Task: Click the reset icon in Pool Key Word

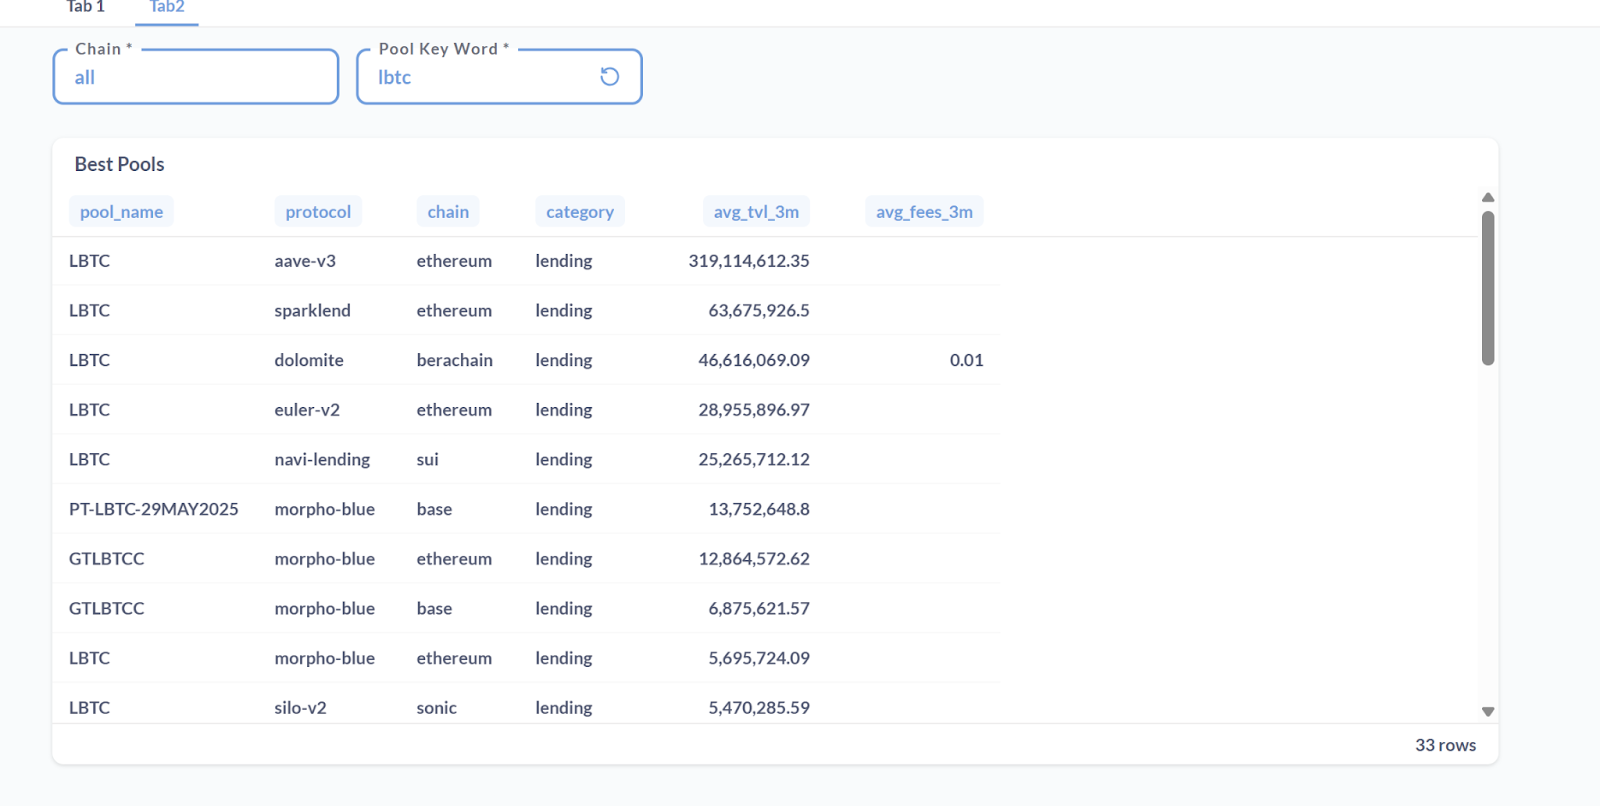Action: [x=609, y=77]
